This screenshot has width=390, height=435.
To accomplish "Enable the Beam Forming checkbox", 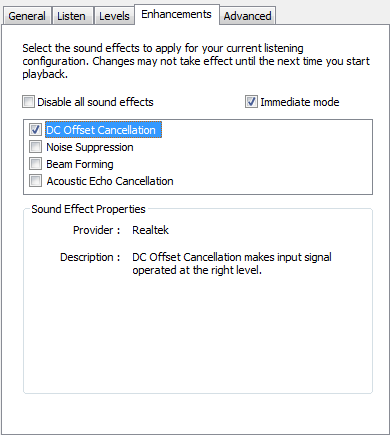I will tap(35, 164).
